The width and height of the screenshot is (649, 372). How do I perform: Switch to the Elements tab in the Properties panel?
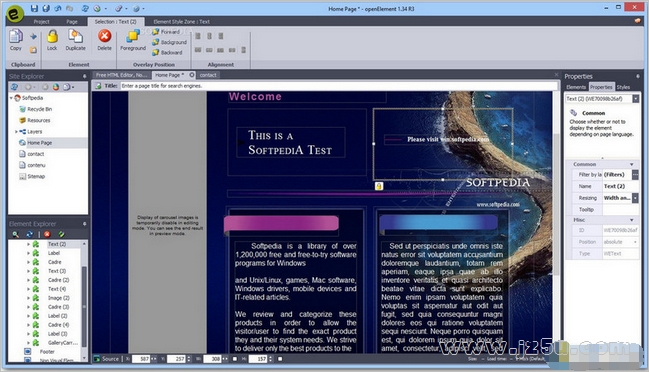pos(576,87)
